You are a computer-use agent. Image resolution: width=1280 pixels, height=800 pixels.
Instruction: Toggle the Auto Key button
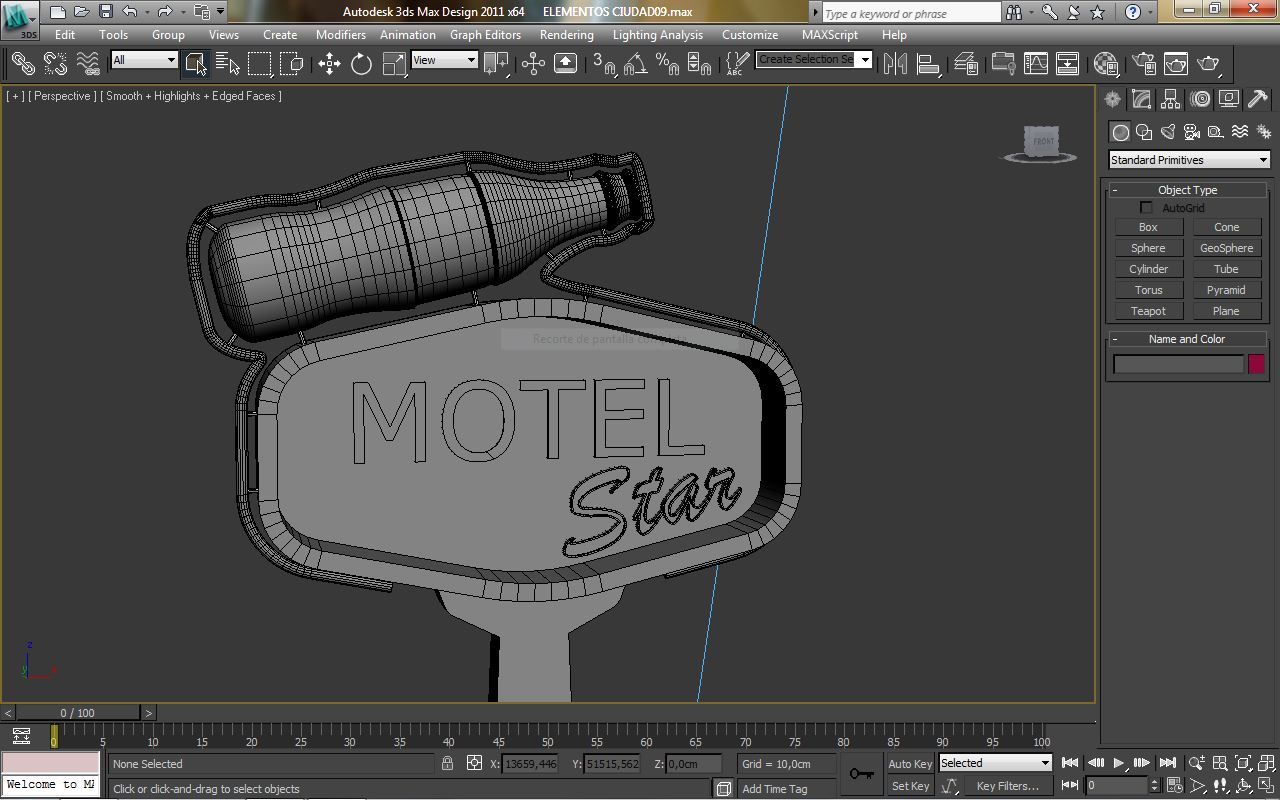(910, 764)
